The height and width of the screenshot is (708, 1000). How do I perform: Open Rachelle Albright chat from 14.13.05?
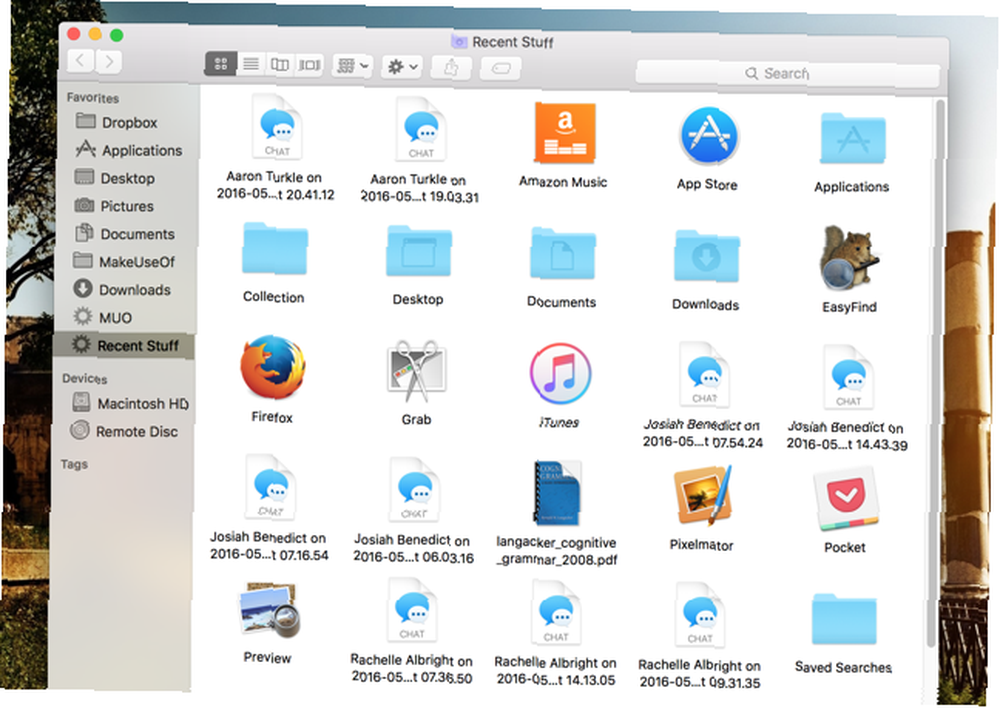click(x=557, y=613)
